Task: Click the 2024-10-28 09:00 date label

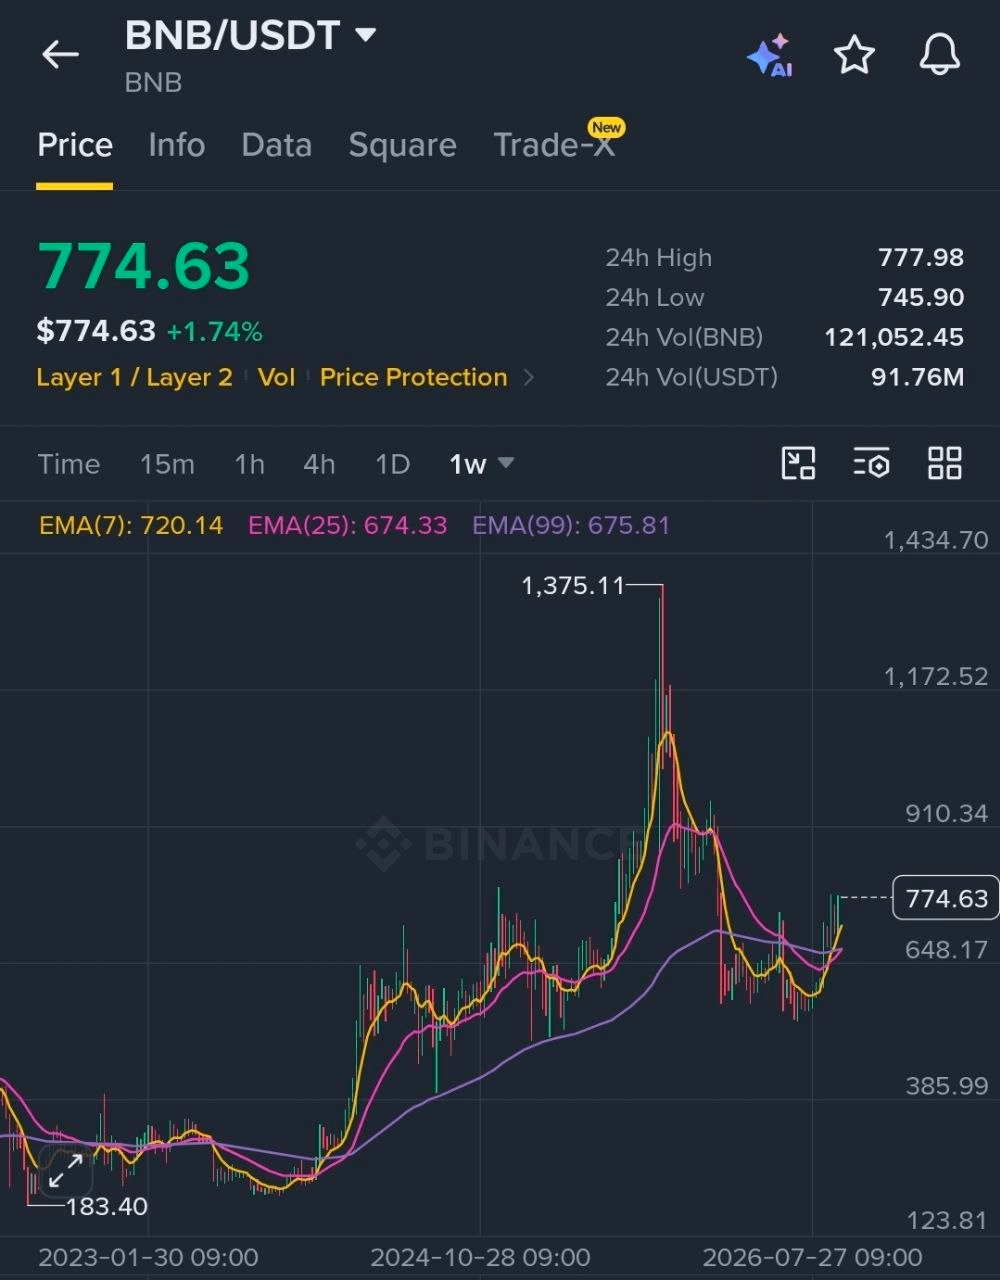Action: point(480,1257)
